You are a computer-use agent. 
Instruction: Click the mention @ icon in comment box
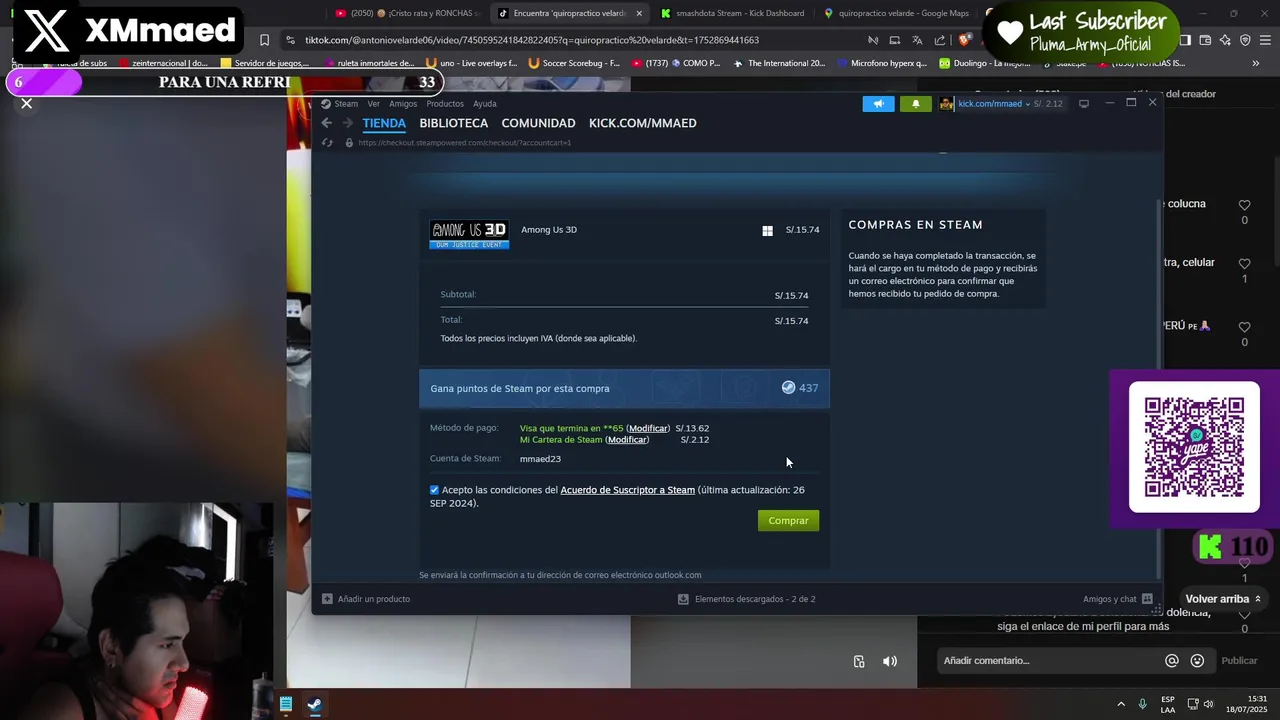(1172, 660)
